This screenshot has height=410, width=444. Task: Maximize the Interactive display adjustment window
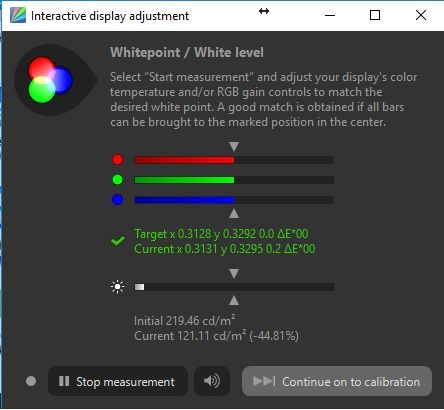[x=375, y=15]
